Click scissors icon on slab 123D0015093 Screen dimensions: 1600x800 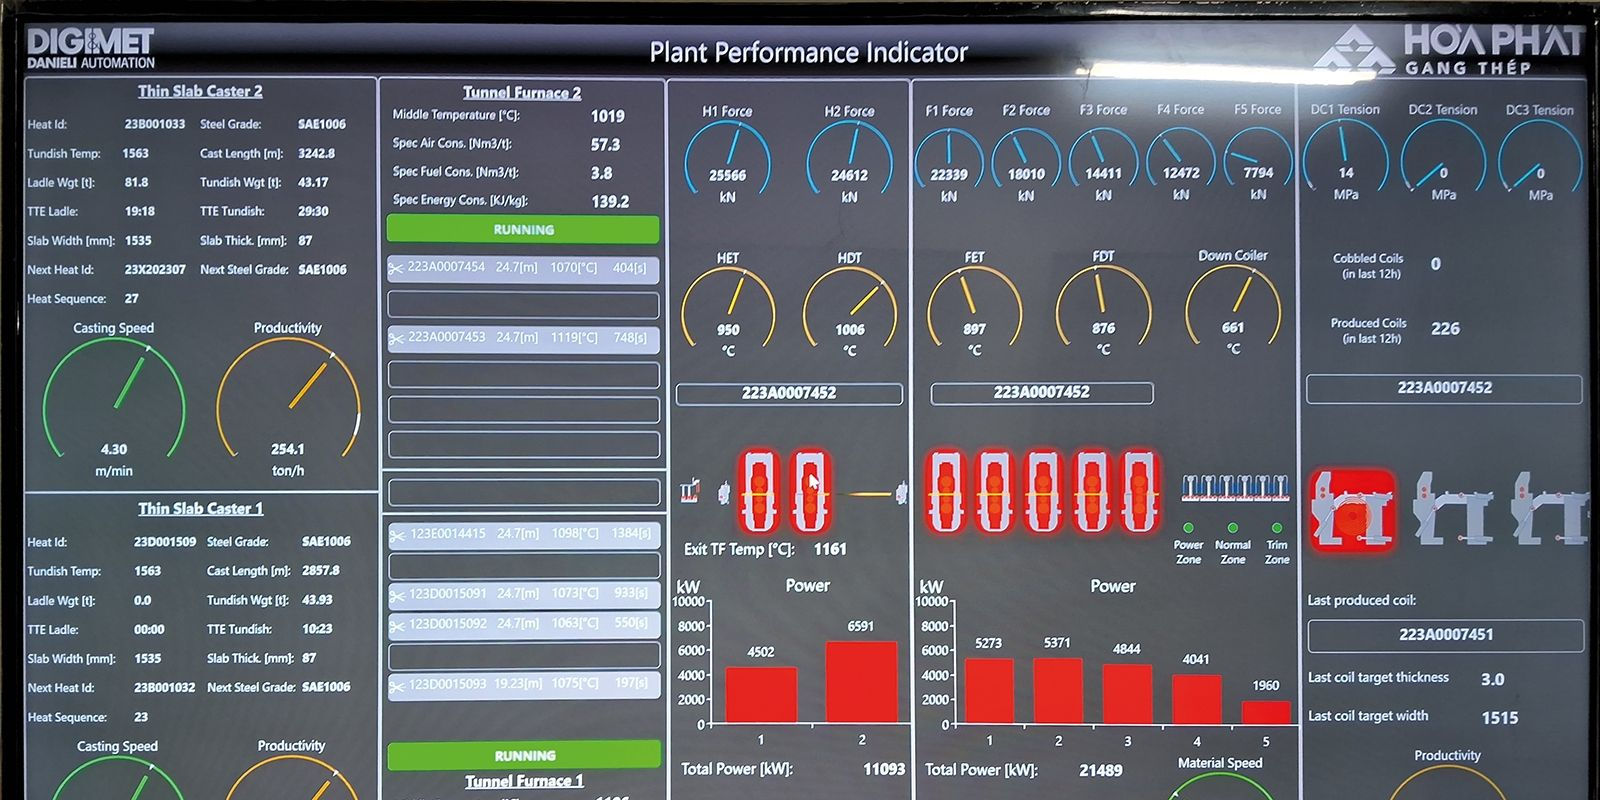396,685
